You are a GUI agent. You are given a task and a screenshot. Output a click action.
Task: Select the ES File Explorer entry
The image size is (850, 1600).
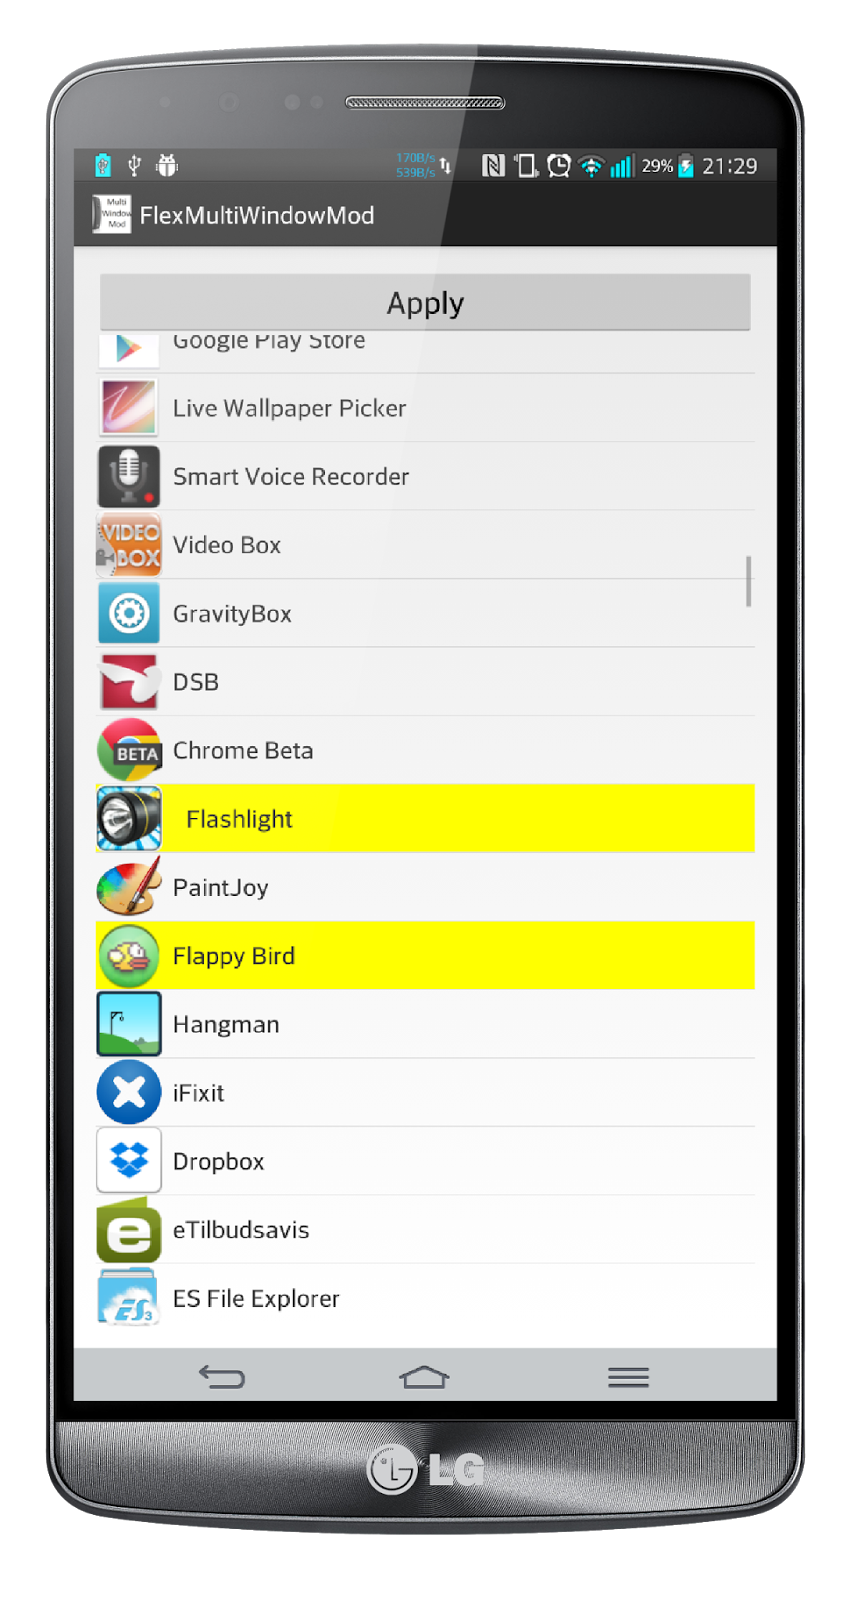[425, 1298]
